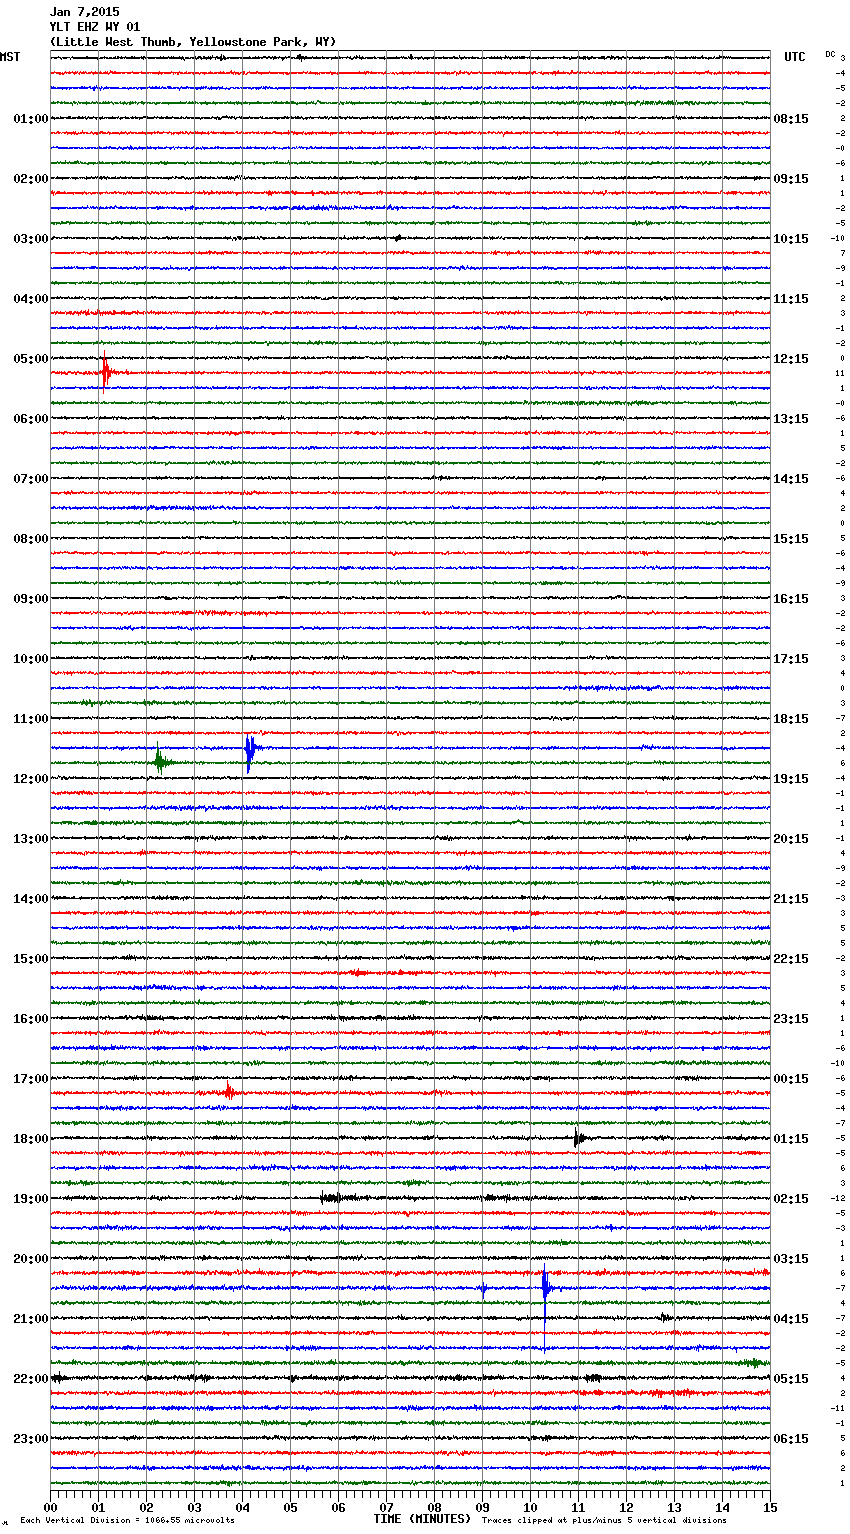Select the '23:00' MST hour label
This screenshot has height=1534, width=850.
tap(31, 1439)
